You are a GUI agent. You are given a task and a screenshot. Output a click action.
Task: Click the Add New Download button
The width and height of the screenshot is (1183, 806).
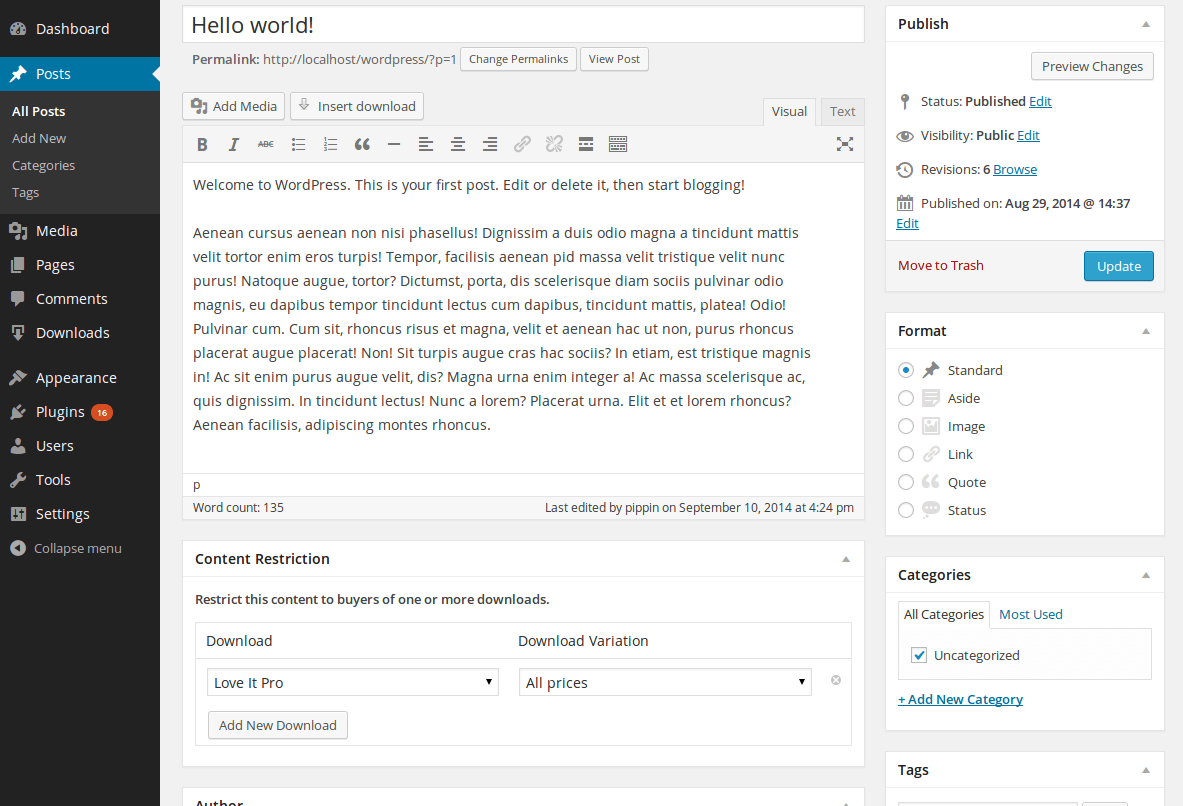[x=277, y=724]
